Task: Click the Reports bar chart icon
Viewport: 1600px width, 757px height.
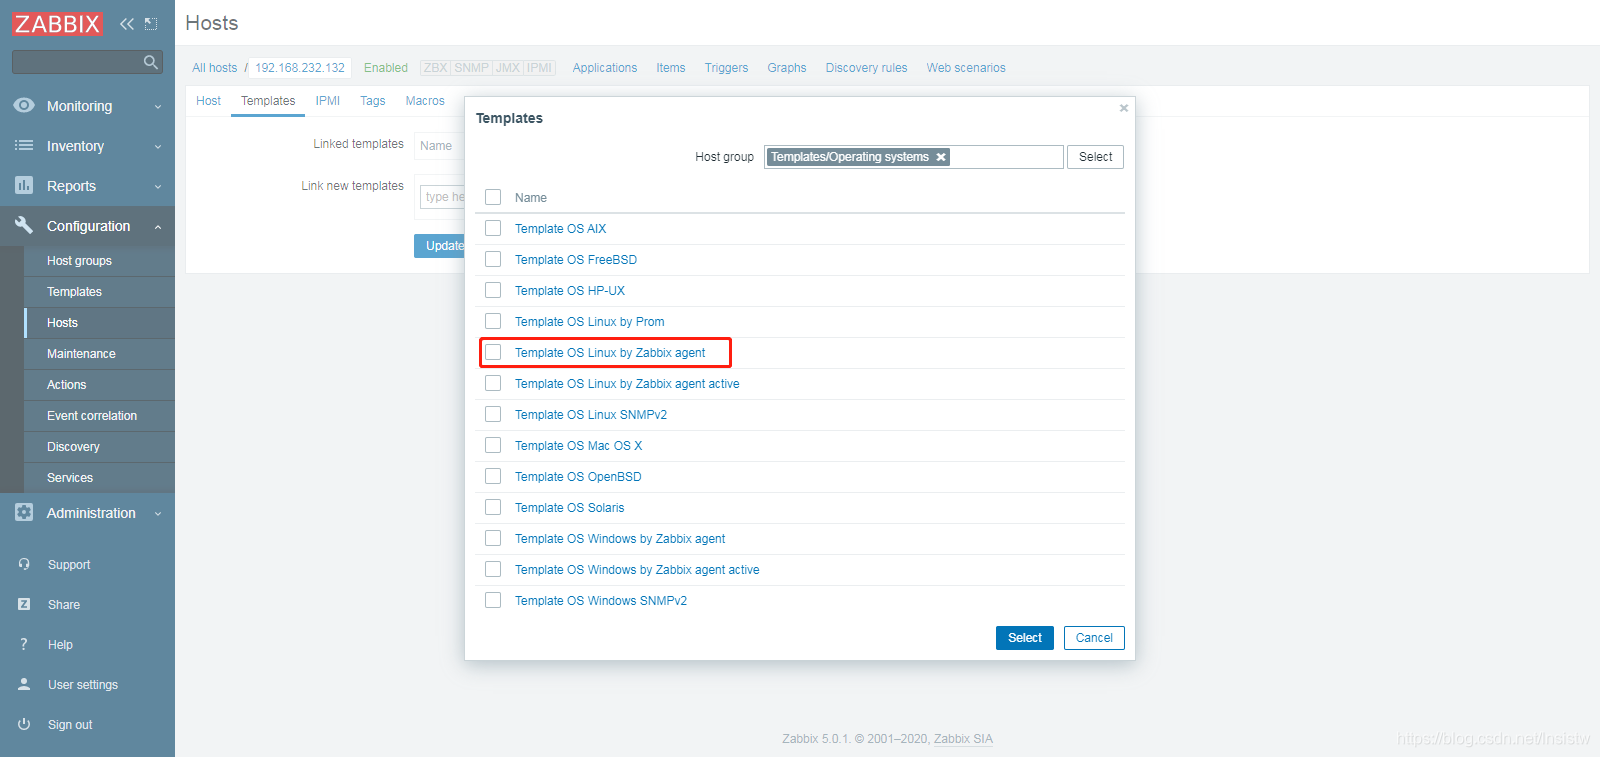Action: pos(24,185)
